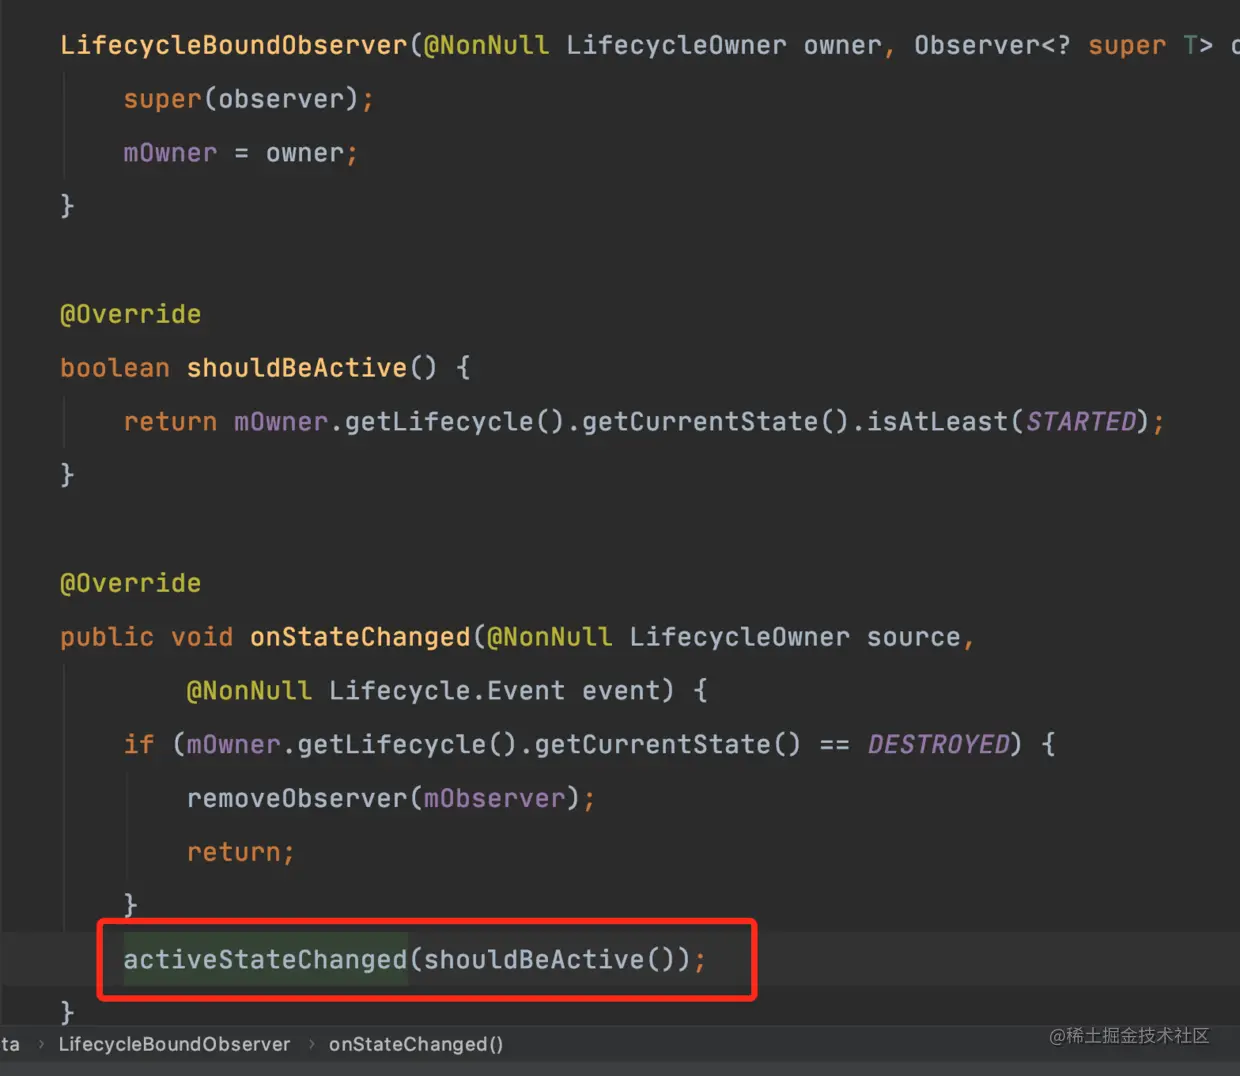Click the onStateChanged method declaration name
The width and height of the screenshot is (1240, 1076).
pos(360,637)
